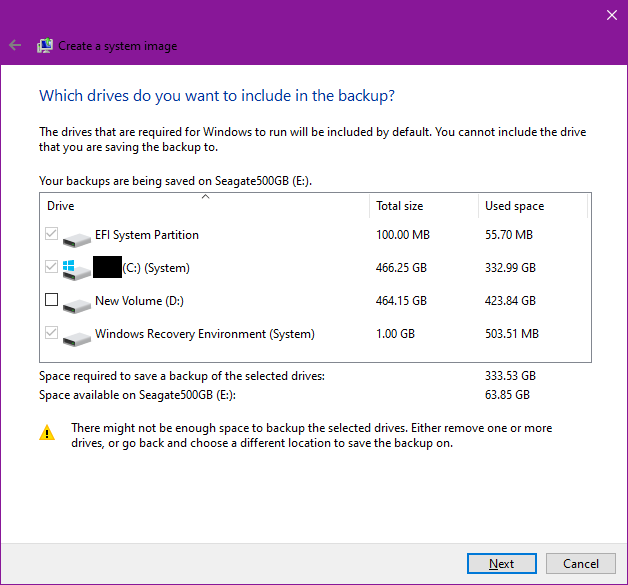Check the New Volume (D:) checkbox

[52, 300]
